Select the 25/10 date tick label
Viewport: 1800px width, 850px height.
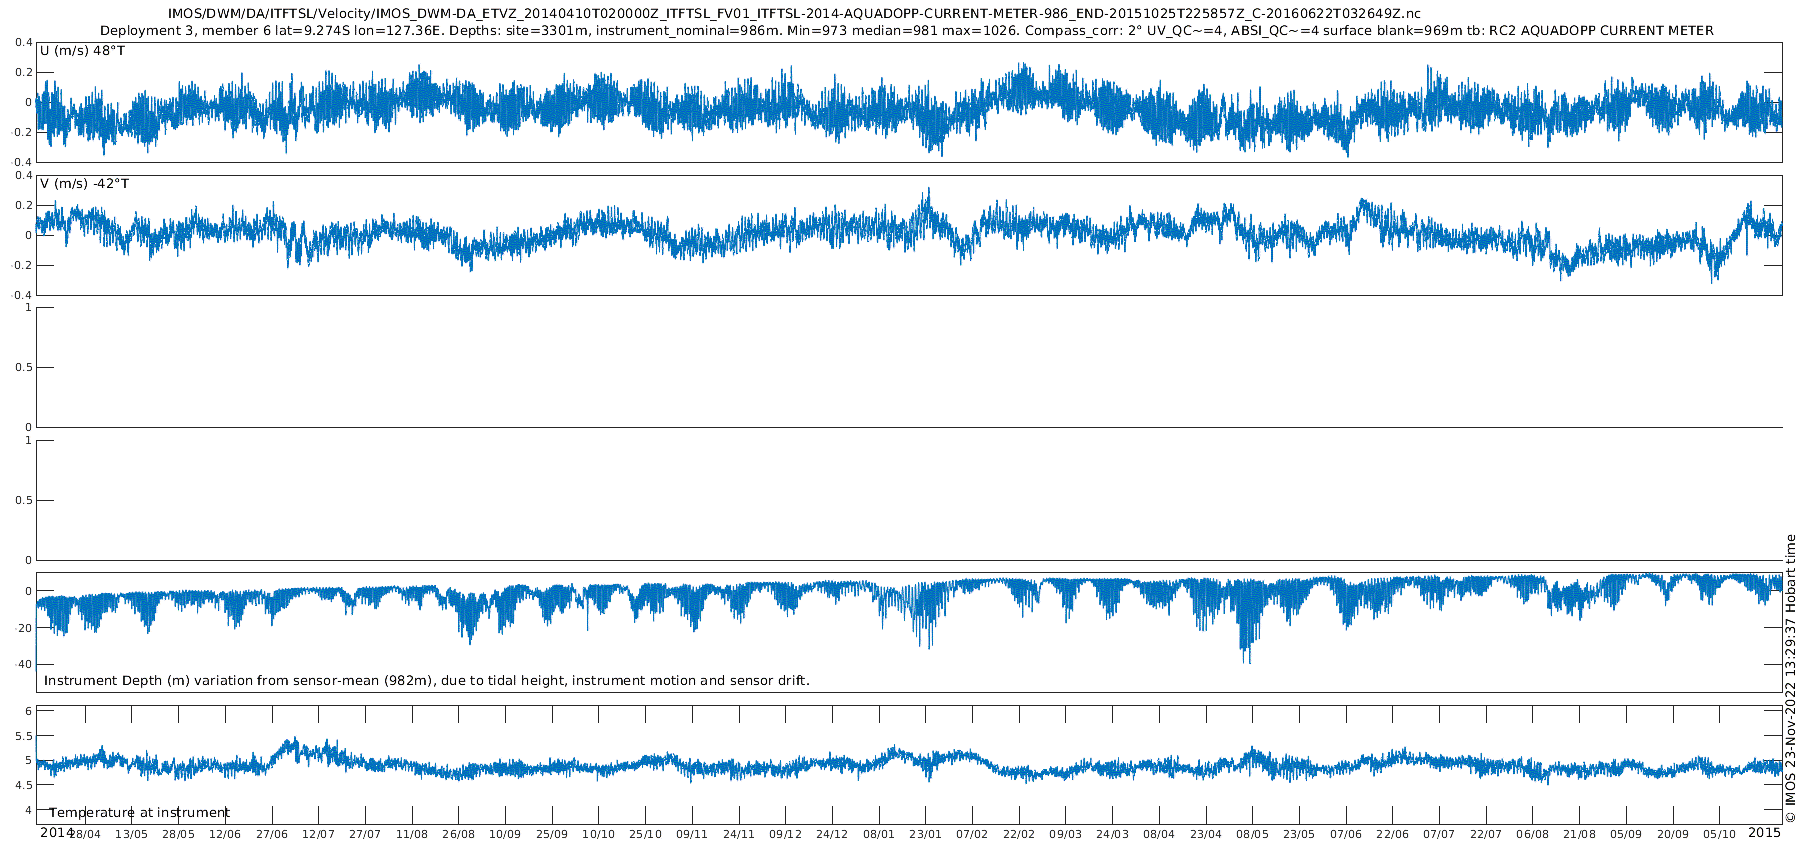click(x=645, y=835)
